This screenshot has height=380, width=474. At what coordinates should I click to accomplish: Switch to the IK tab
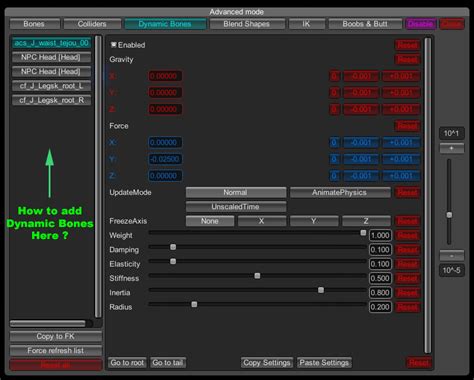coord(307,24)
